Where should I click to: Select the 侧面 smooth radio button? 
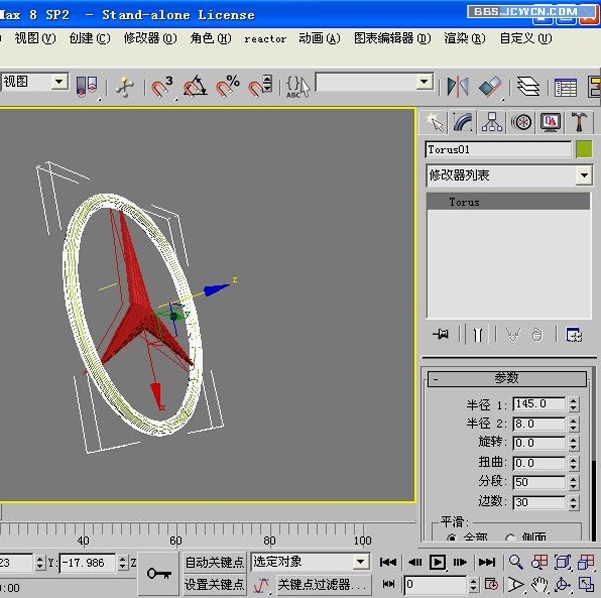pyautogui.click(x=510, y=537)
